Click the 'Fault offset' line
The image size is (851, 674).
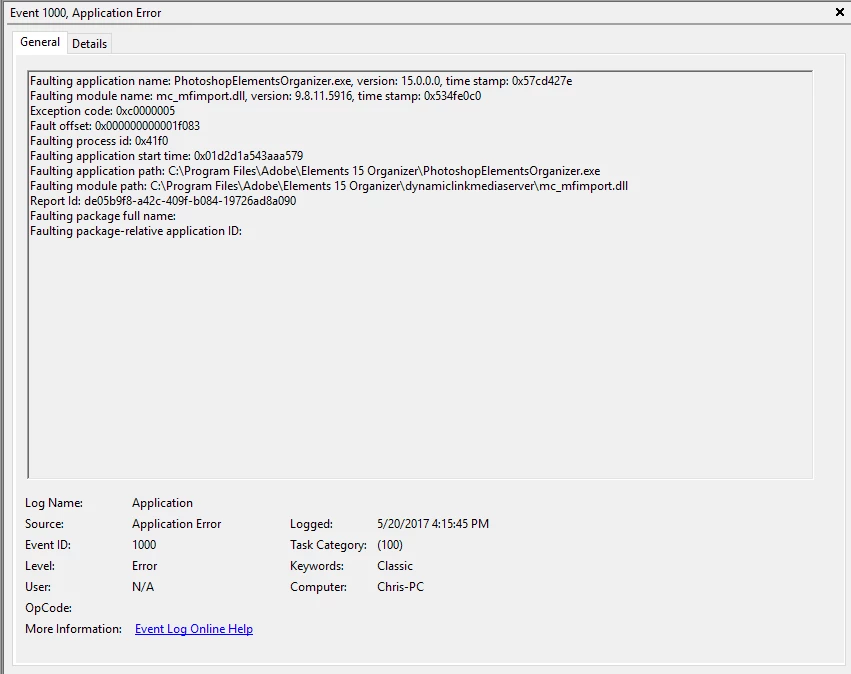click(115, 126)
